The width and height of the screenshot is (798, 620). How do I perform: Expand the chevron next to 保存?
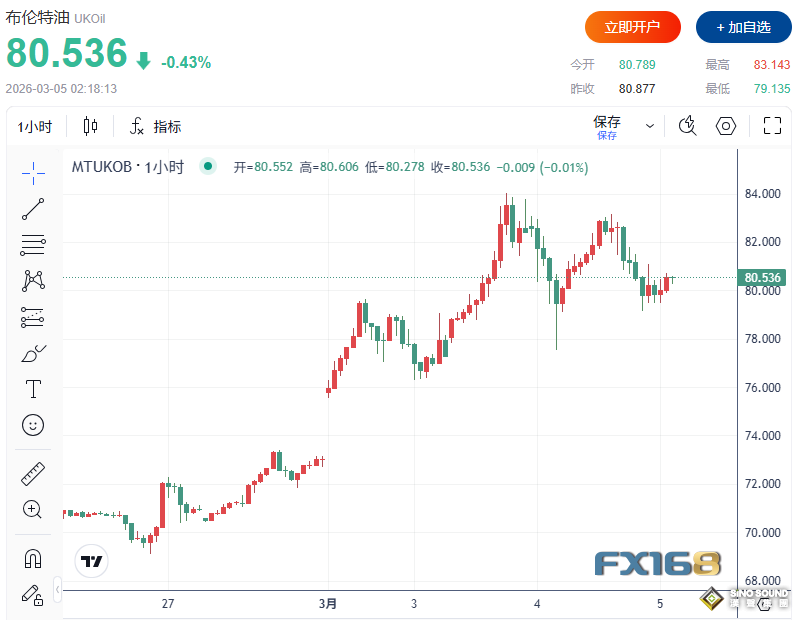click(x=650, y=126)
